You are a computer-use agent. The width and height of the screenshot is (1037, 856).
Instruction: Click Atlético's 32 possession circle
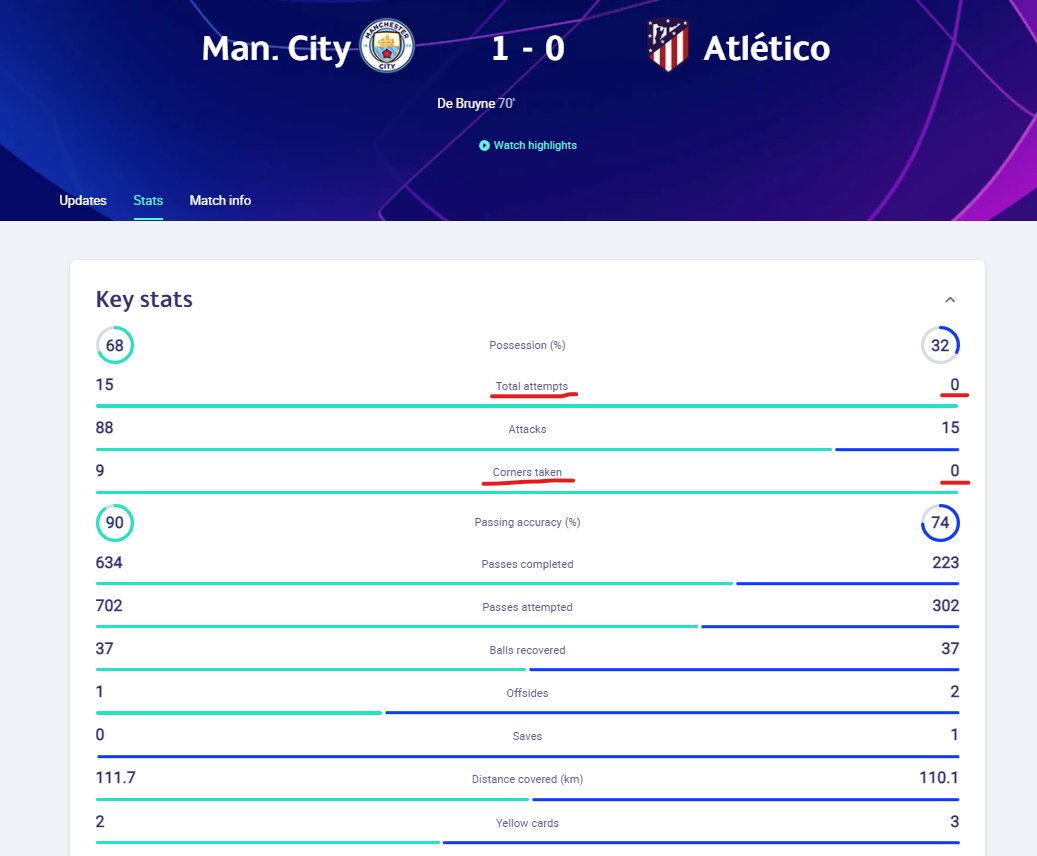tap(940, 345)
